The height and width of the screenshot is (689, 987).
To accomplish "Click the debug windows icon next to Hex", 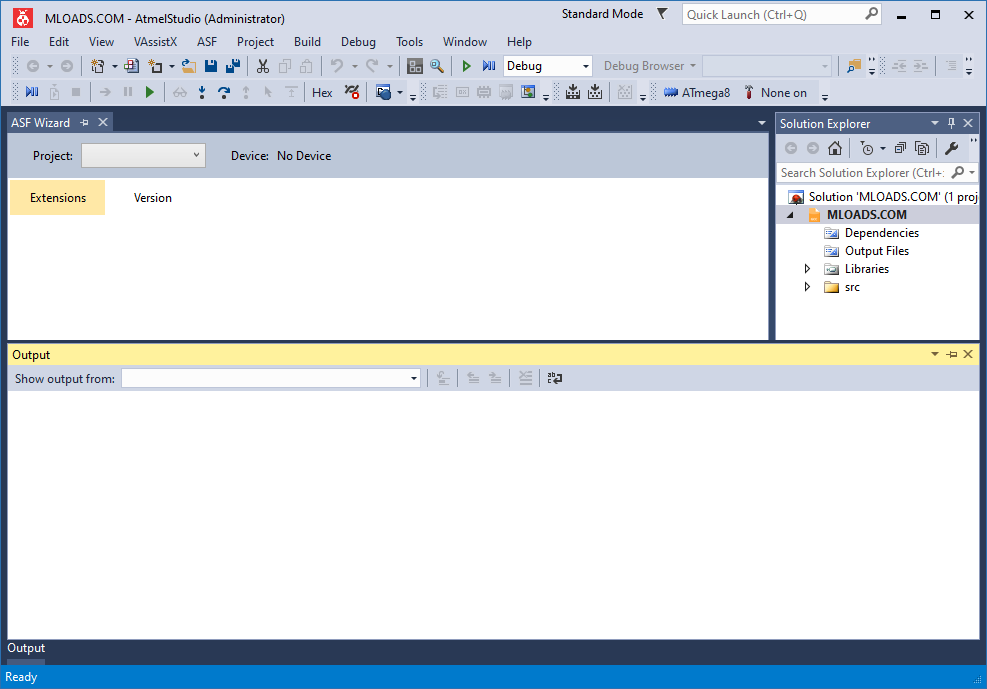I will (x=383, y=92).
